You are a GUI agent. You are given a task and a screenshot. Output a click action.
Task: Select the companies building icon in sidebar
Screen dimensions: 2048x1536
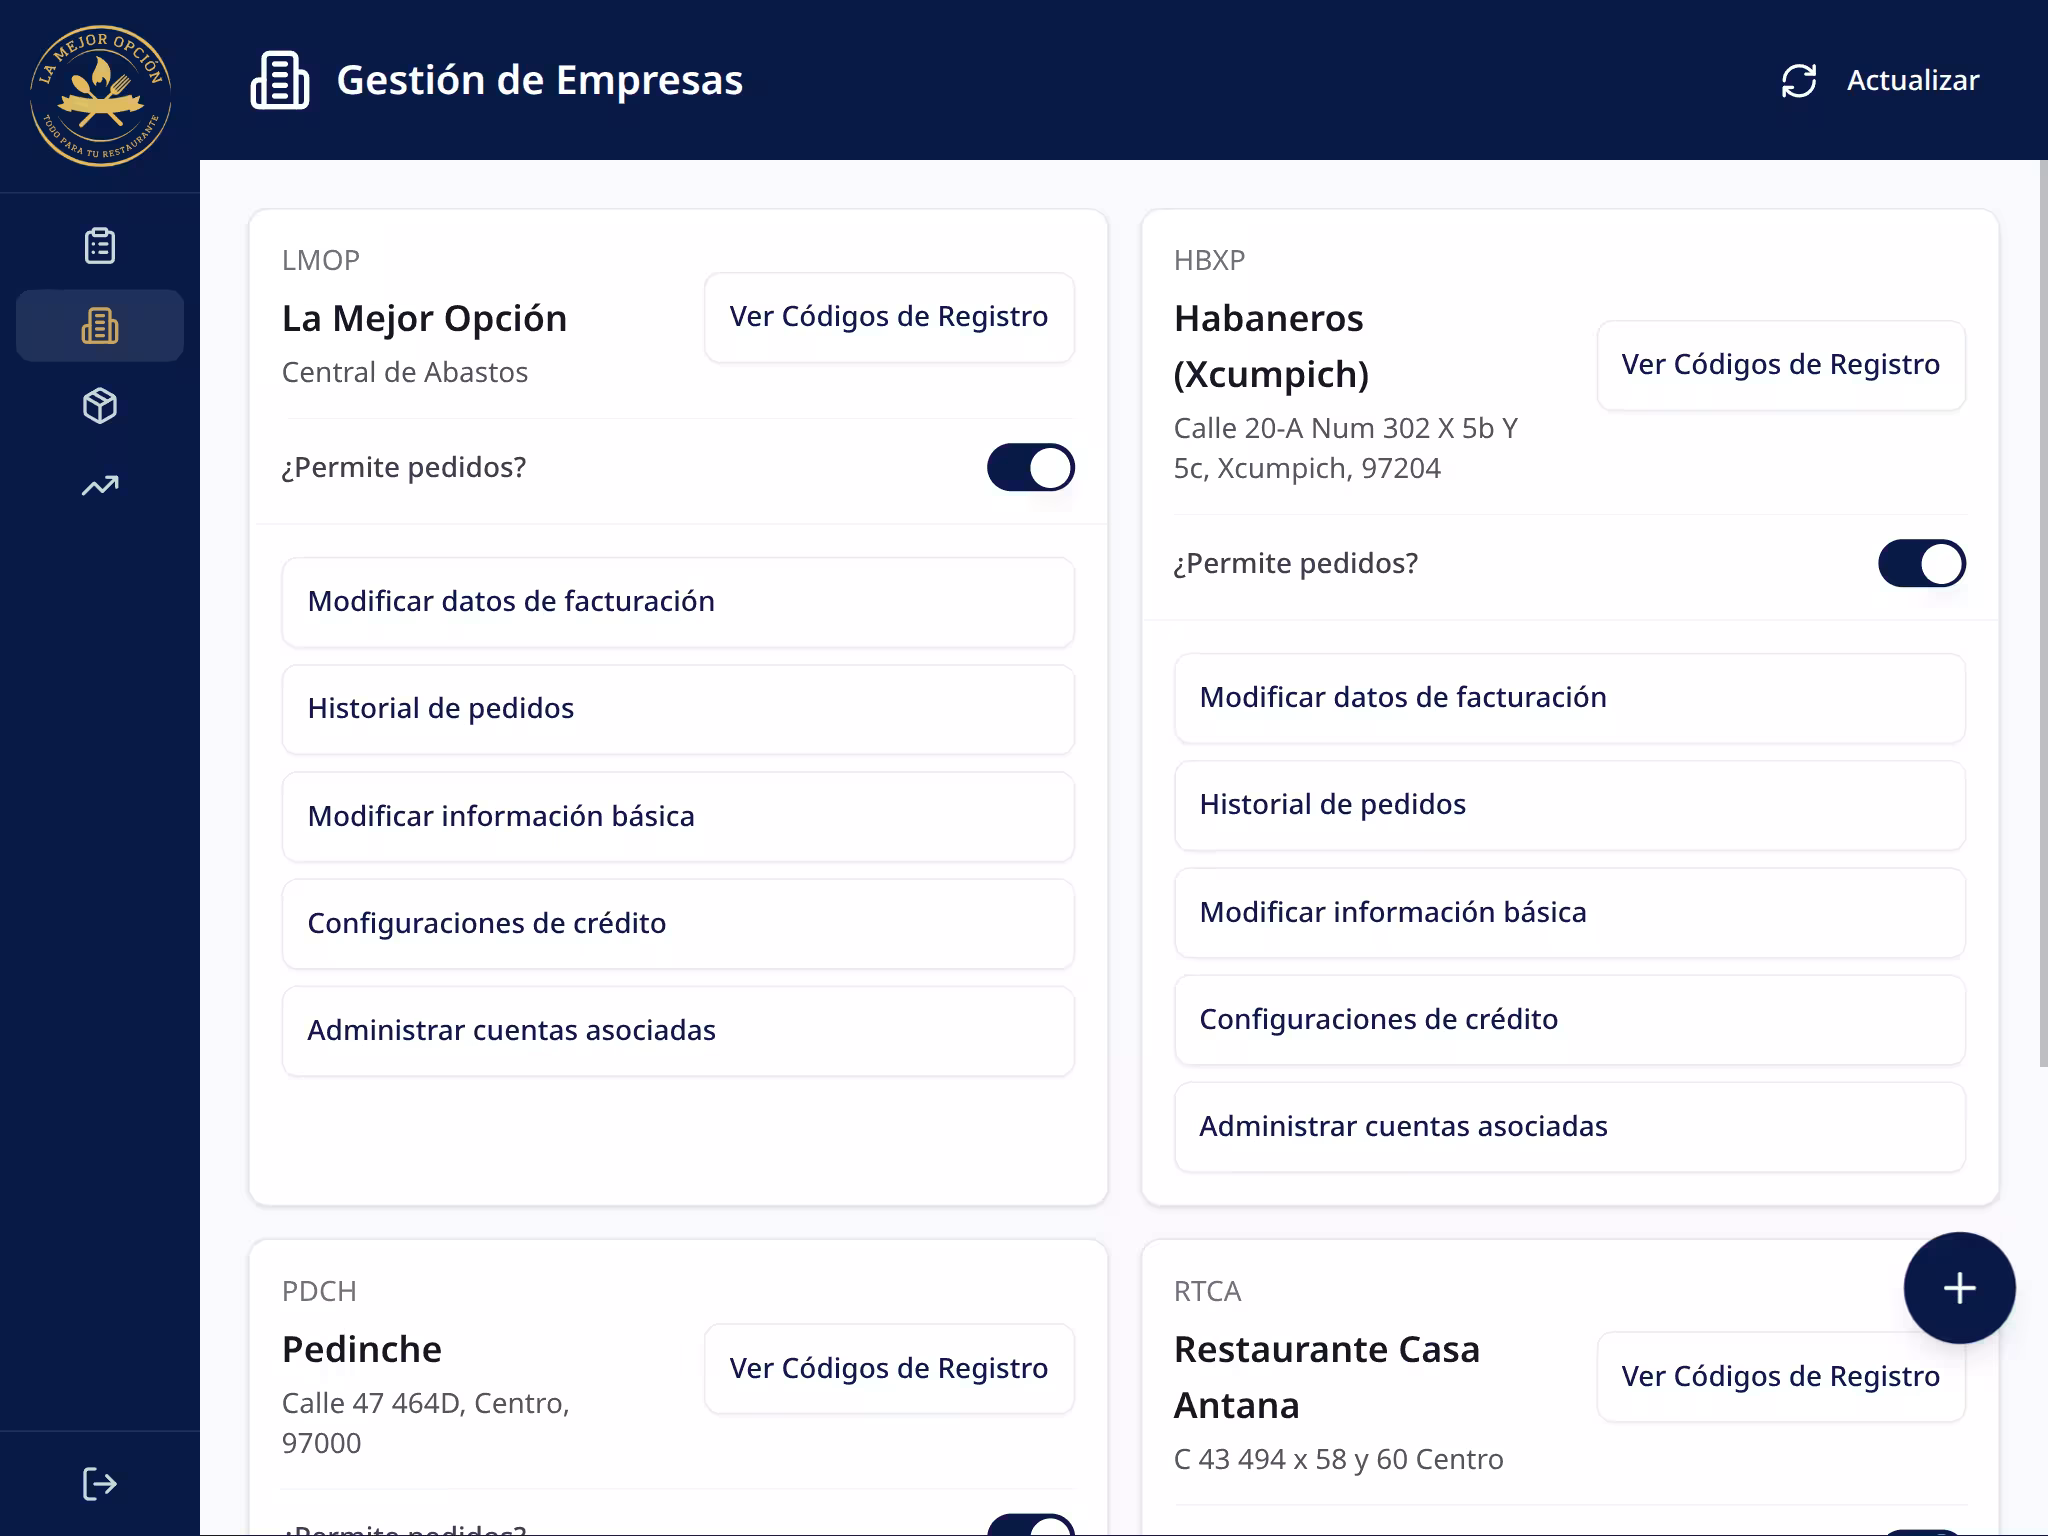click(100, 325)
